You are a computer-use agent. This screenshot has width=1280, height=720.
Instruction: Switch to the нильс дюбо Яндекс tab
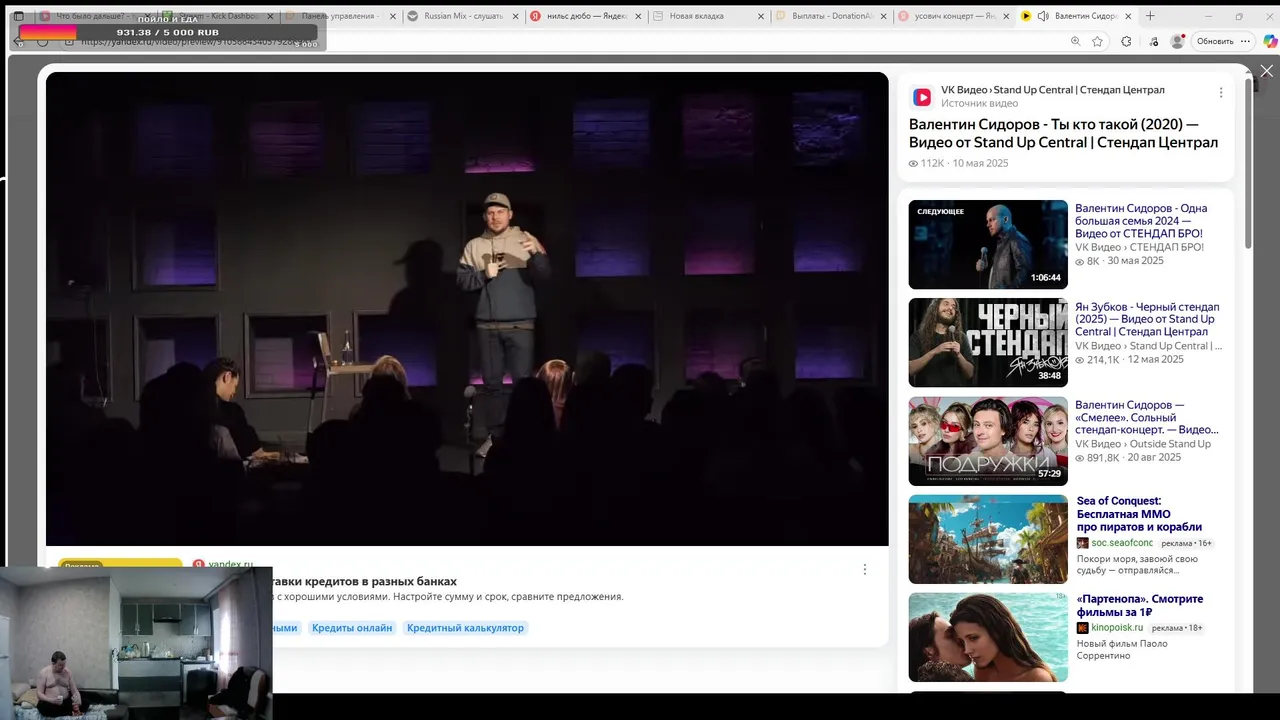pos(584,16)
